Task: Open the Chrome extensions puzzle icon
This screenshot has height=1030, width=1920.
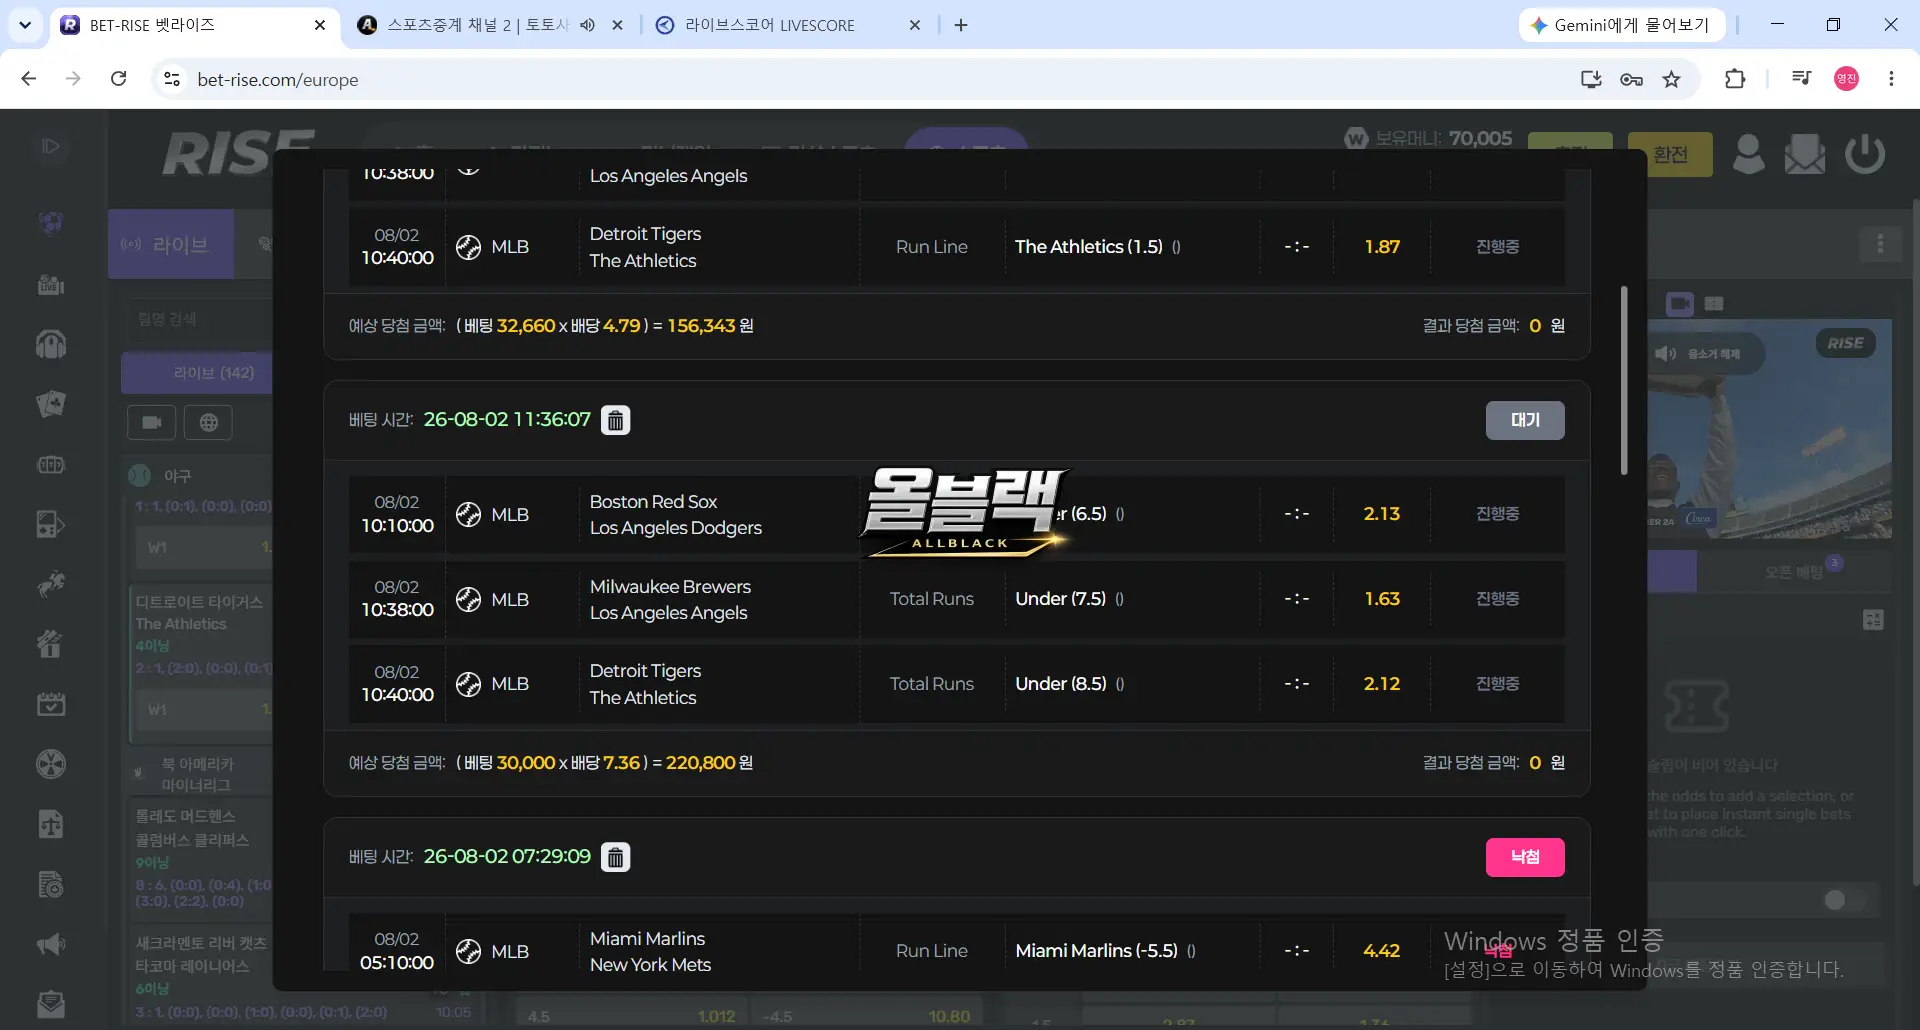Action: coord(1735,79)
